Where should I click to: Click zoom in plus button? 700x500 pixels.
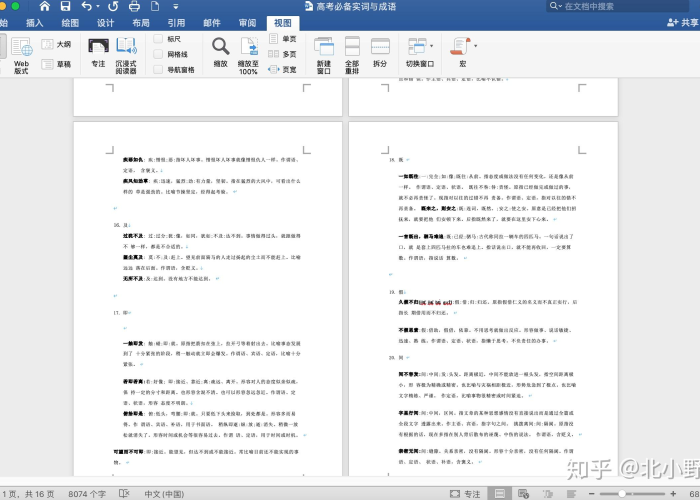pos(673,494)
